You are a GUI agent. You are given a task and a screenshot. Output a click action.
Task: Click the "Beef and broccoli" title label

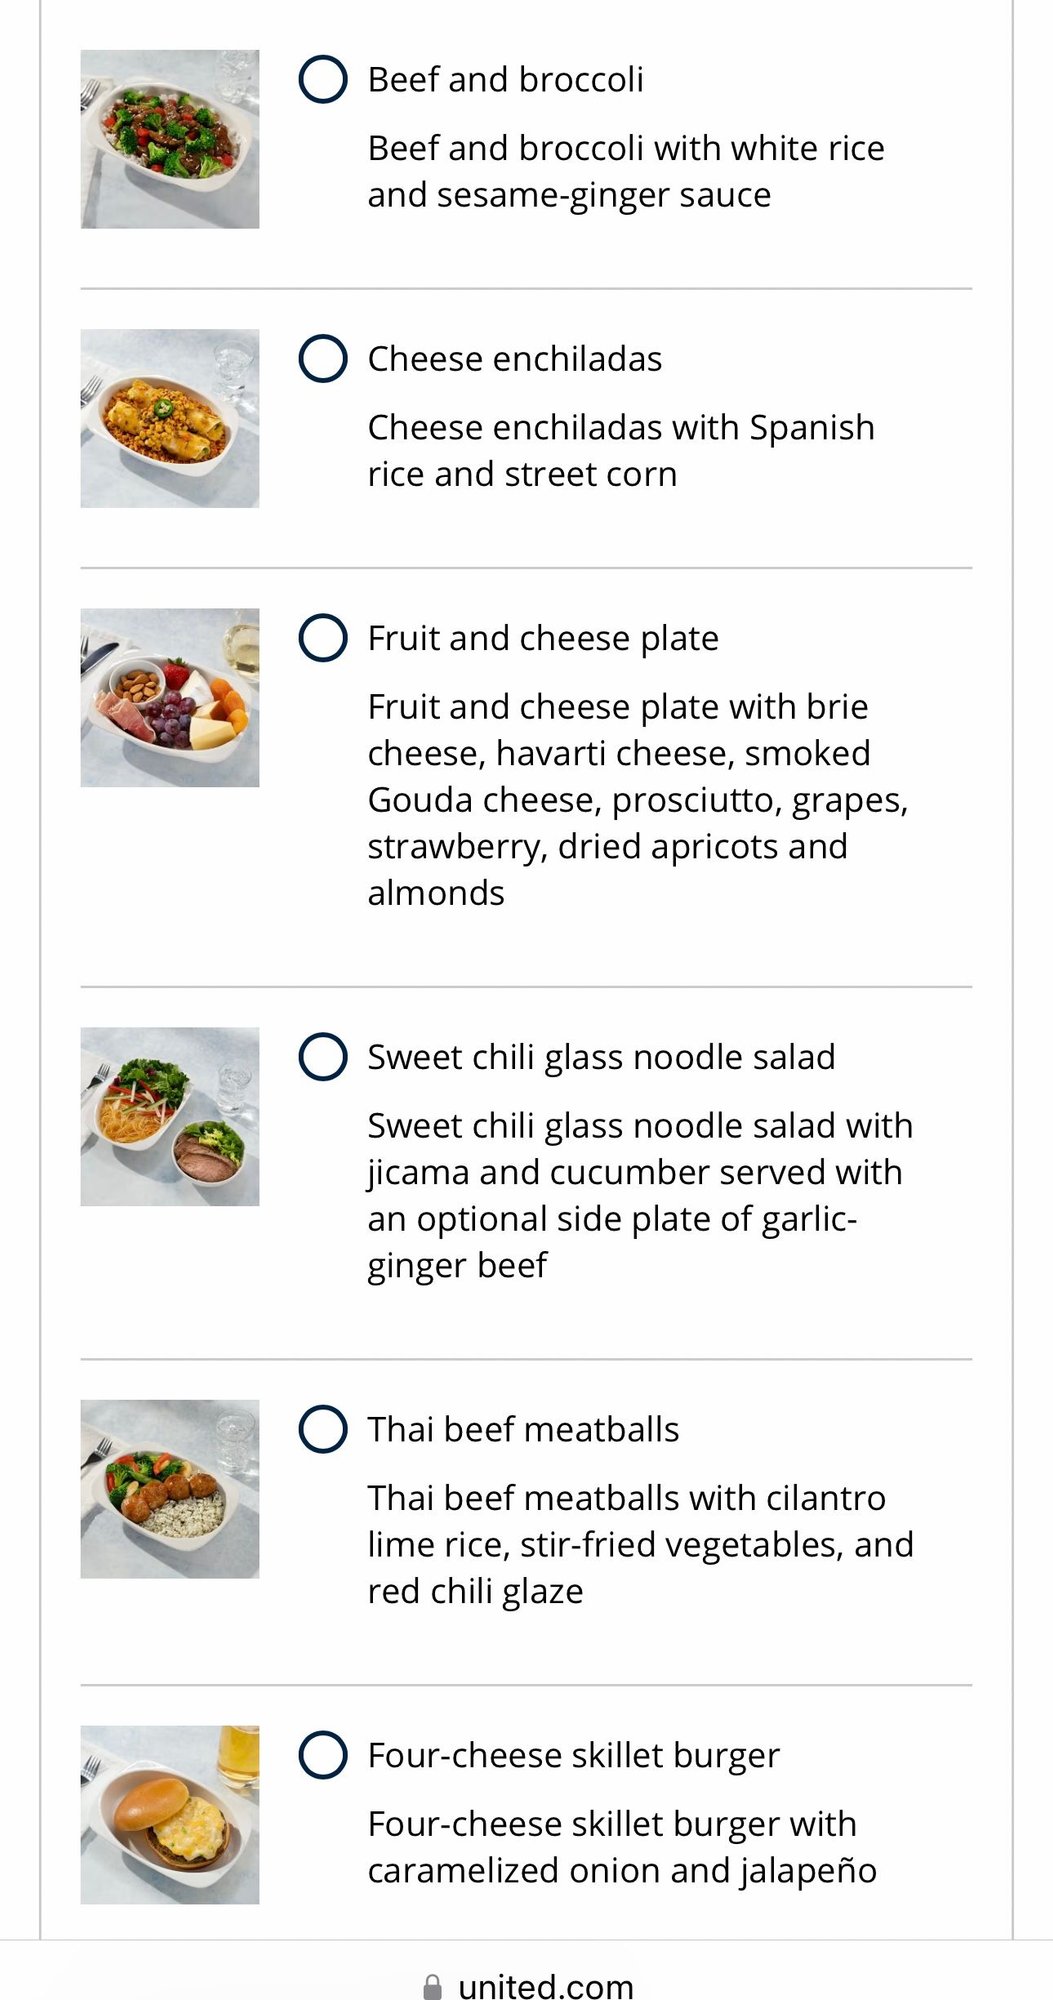(505, 80)
